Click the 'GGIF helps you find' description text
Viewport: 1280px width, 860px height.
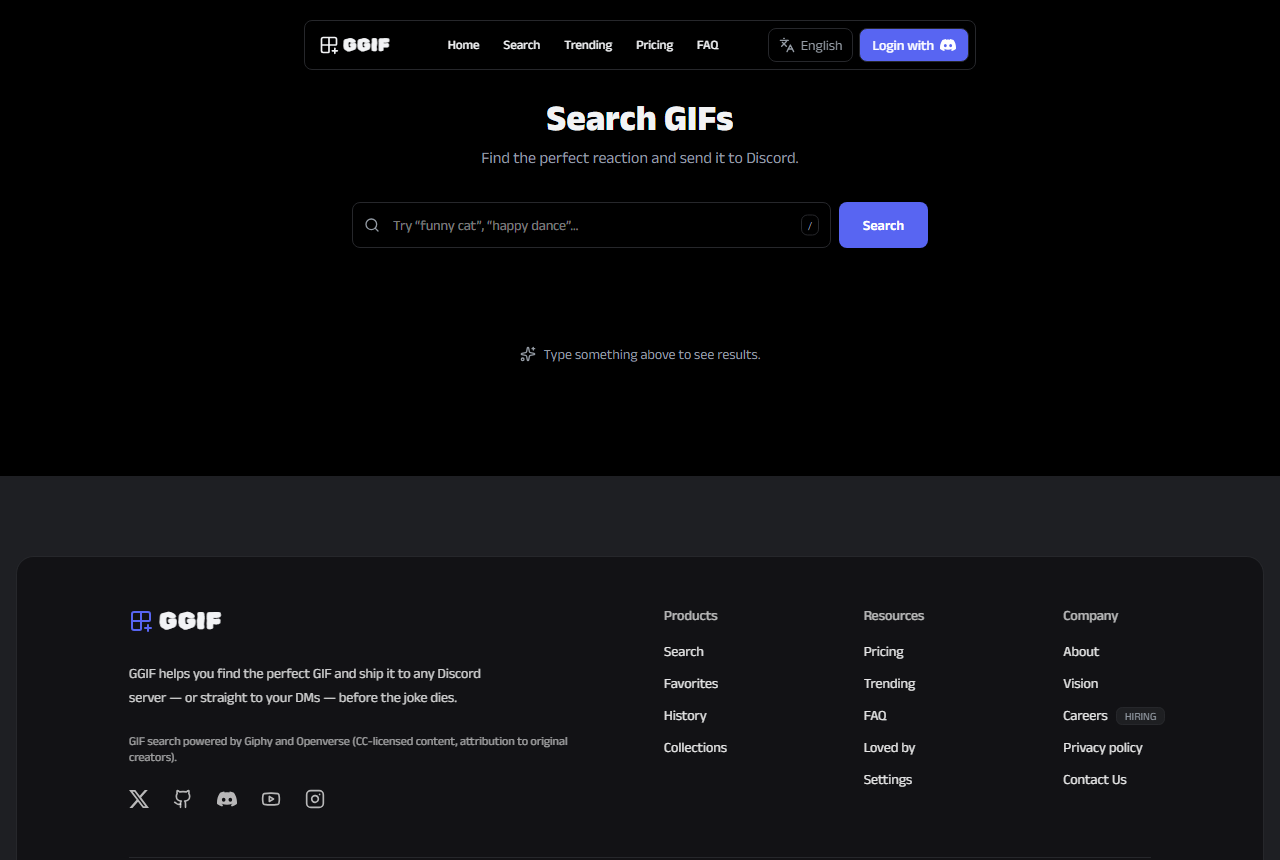point(305,686)
